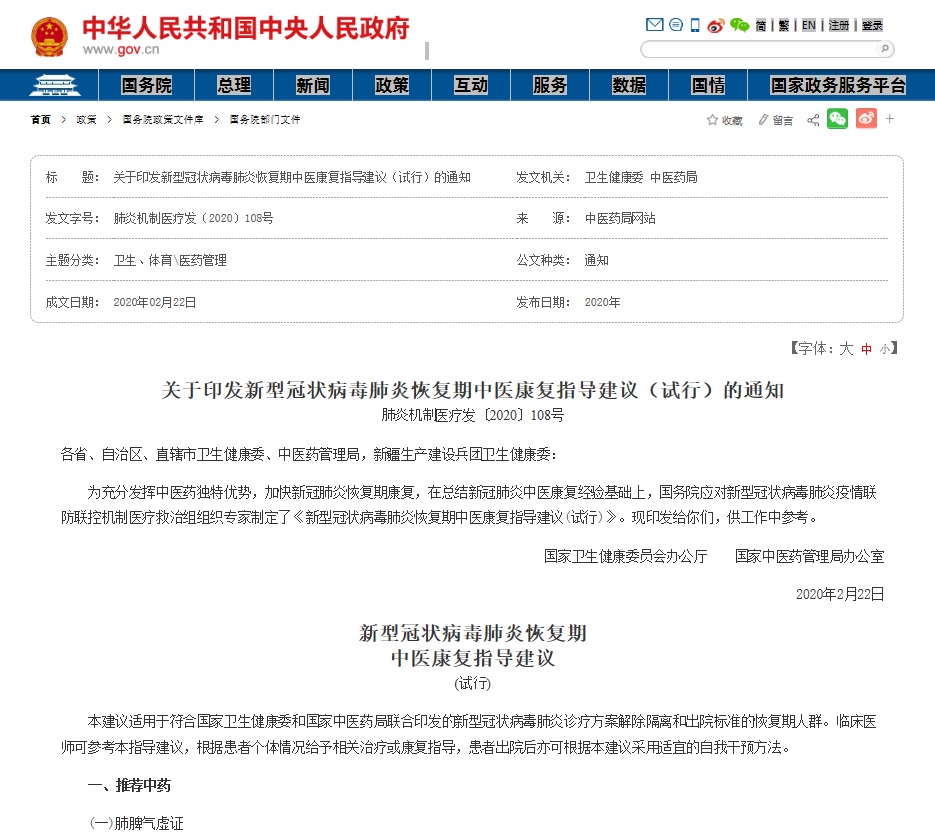Set font size to 小
This screenshot has height=838, width=935.
(884, 349)
